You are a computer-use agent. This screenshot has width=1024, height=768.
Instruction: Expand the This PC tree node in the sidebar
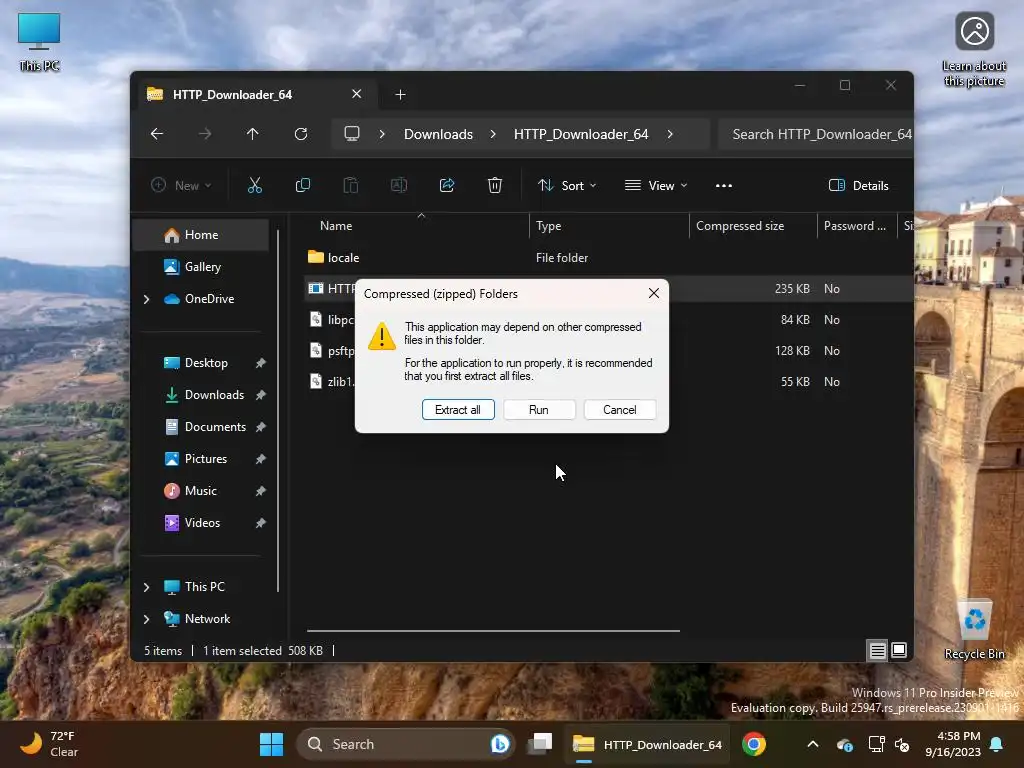click(146, 587)
